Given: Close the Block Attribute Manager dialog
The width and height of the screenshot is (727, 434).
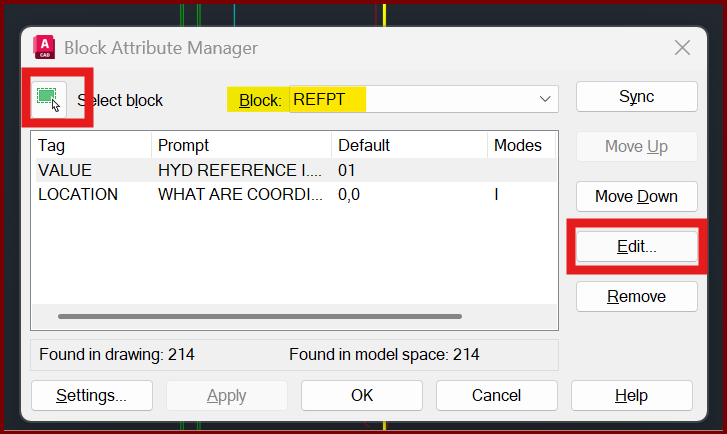Looking at the screenshot, I should click(682, 47).
